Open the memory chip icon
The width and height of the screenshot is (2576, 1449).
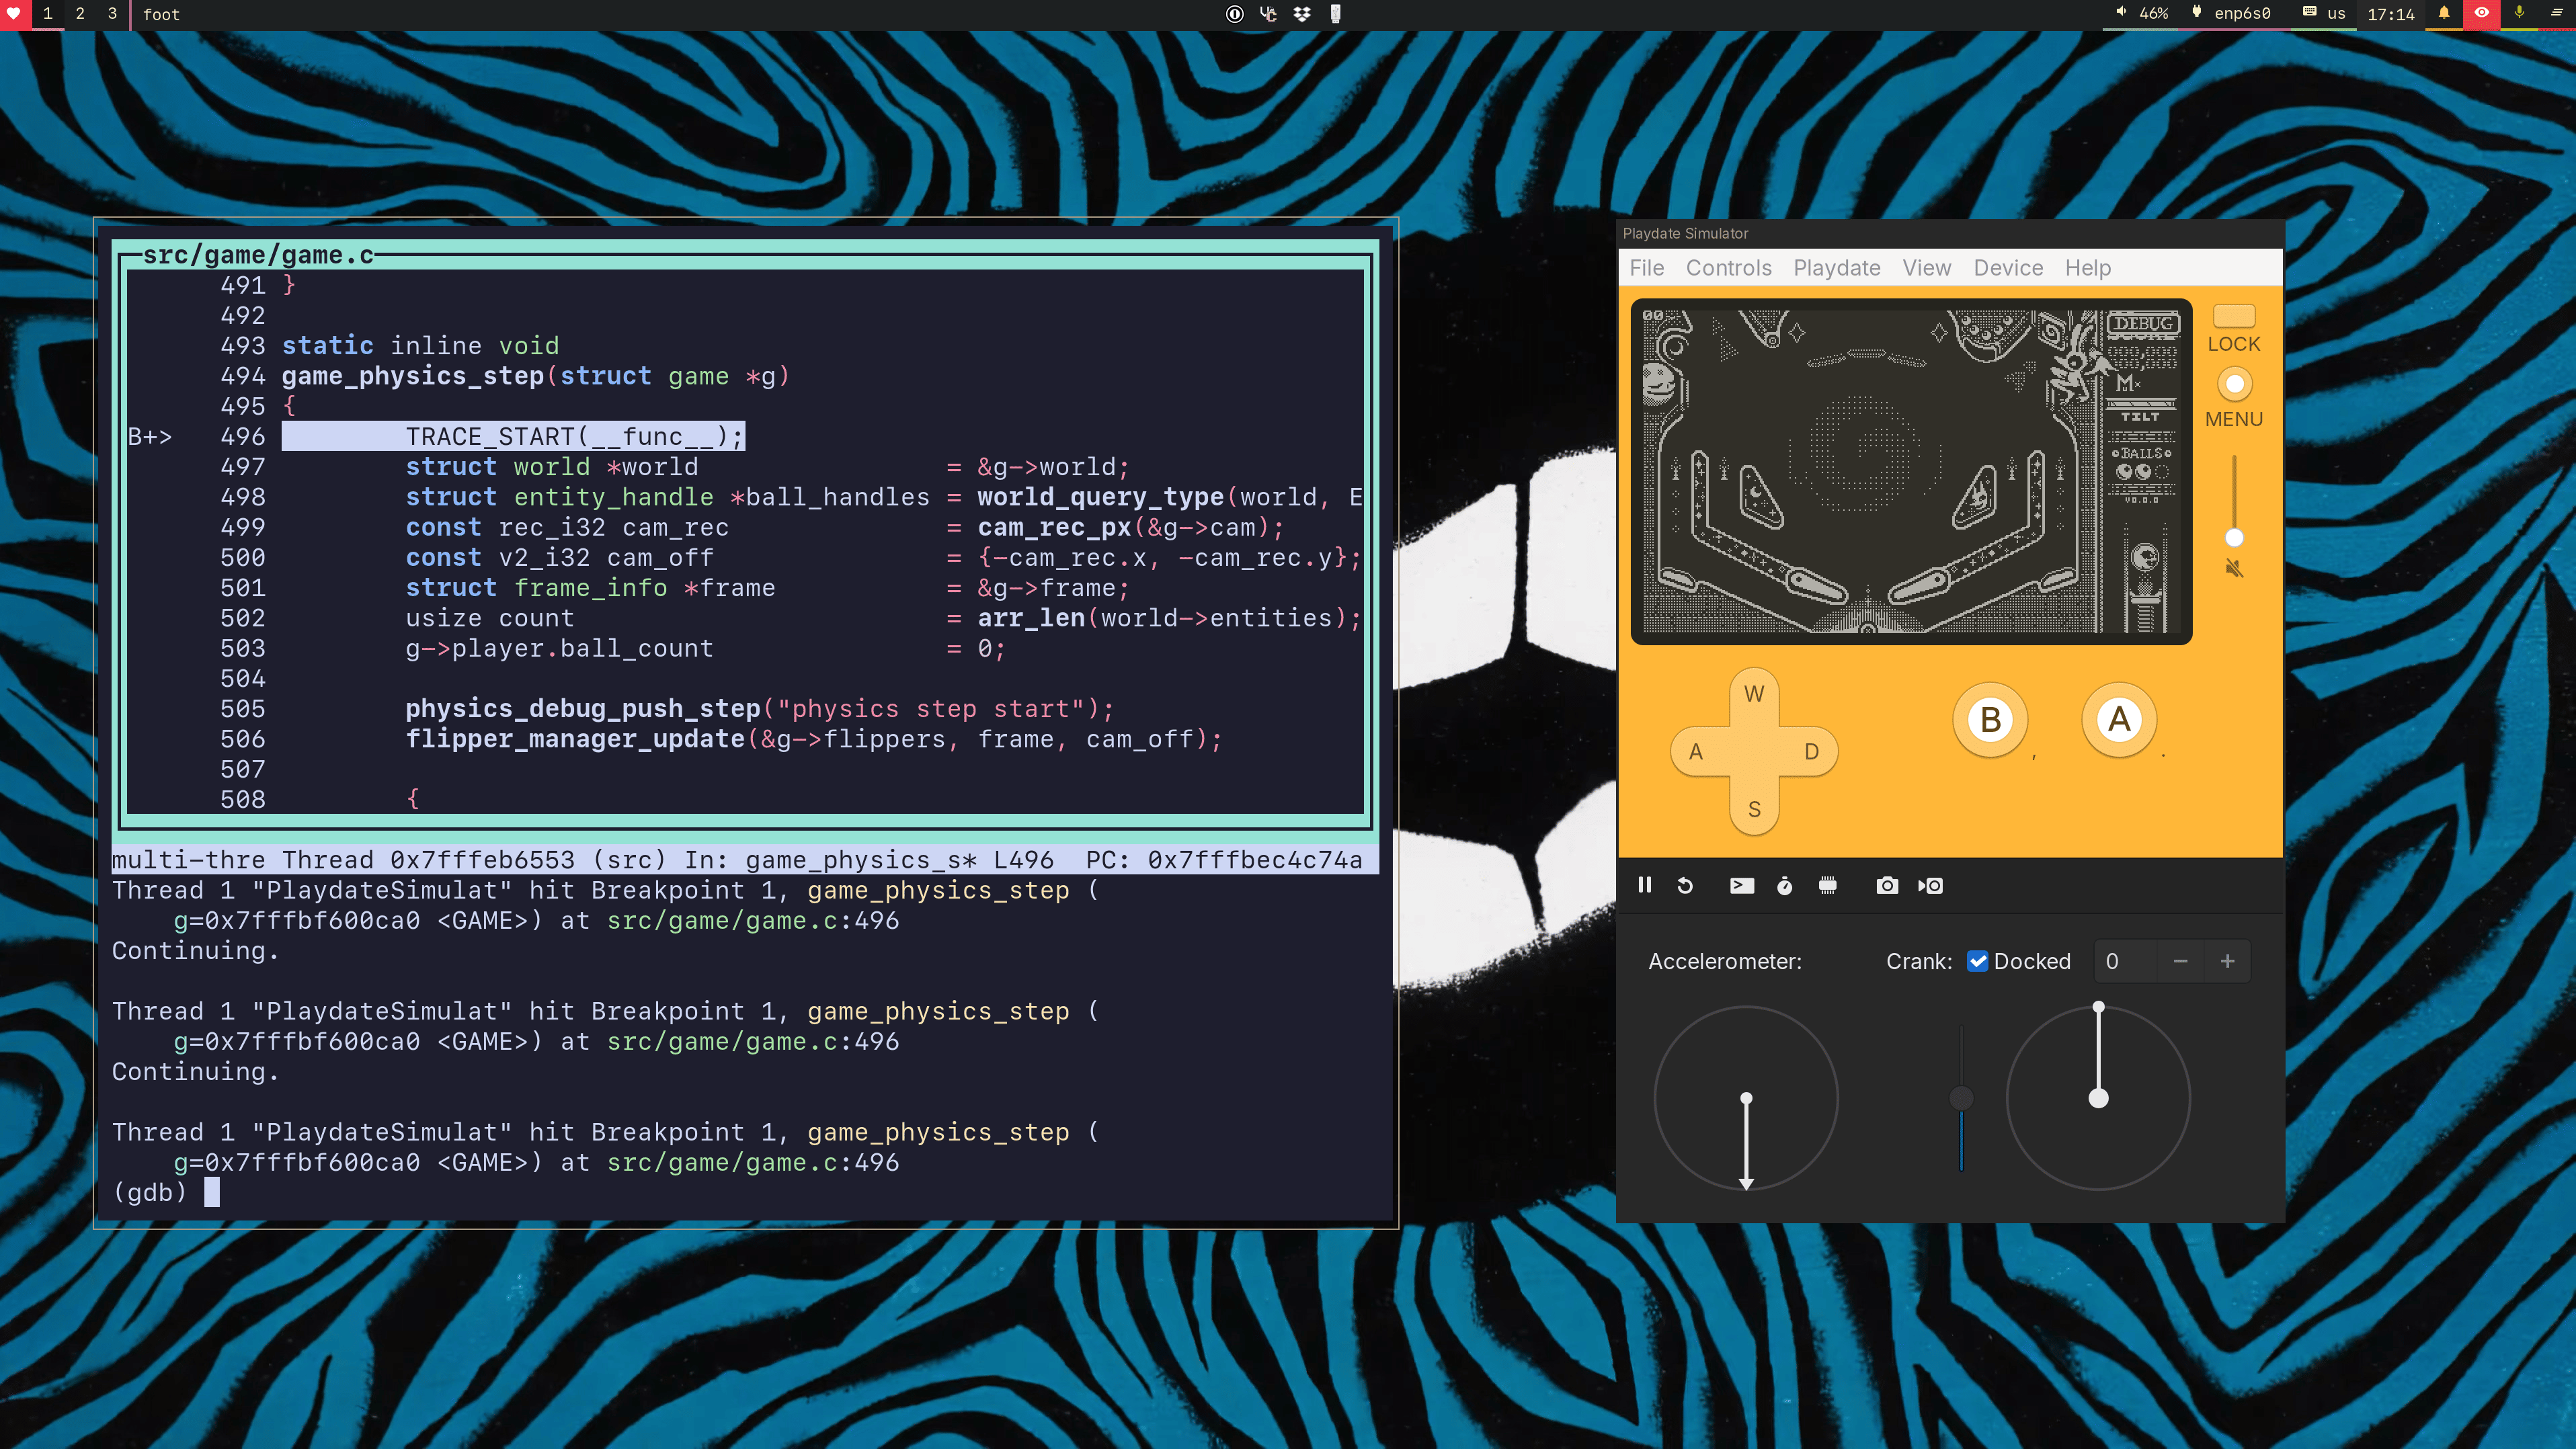(x=1828, y=885)
